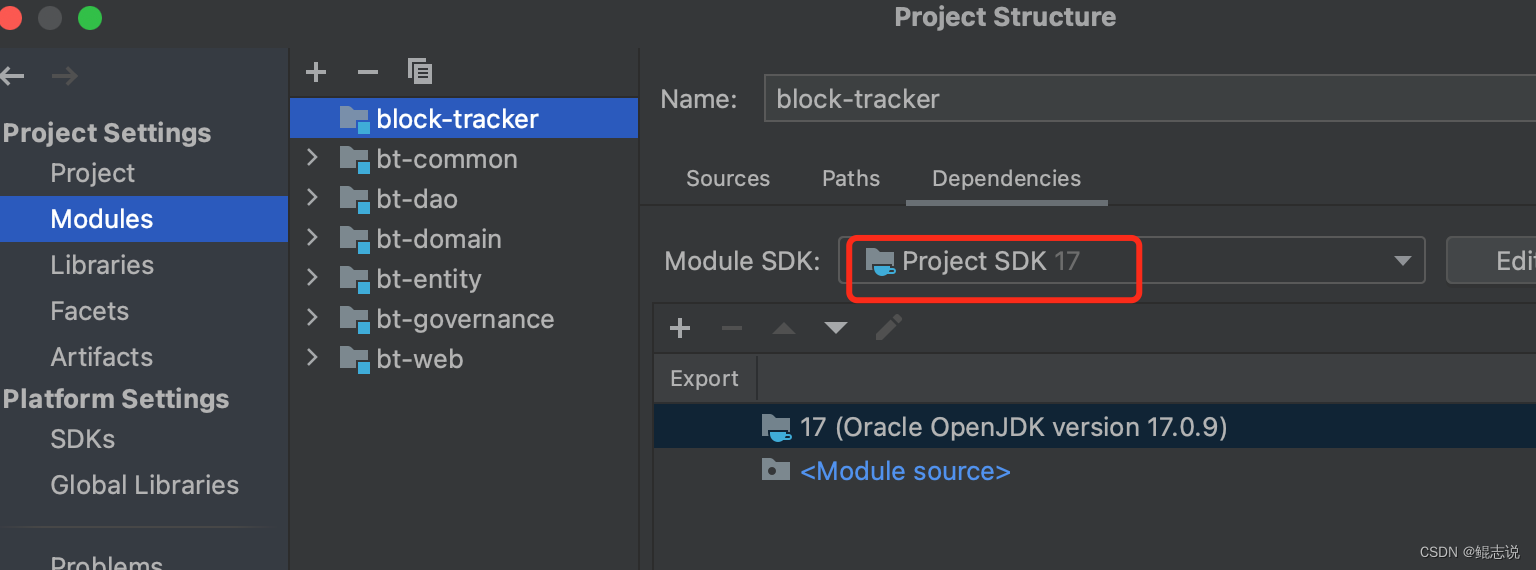Image resolution: width=1536 pixels, height=570 pixels.
Task: Click the green window zoom button
Action: point(90,17)
